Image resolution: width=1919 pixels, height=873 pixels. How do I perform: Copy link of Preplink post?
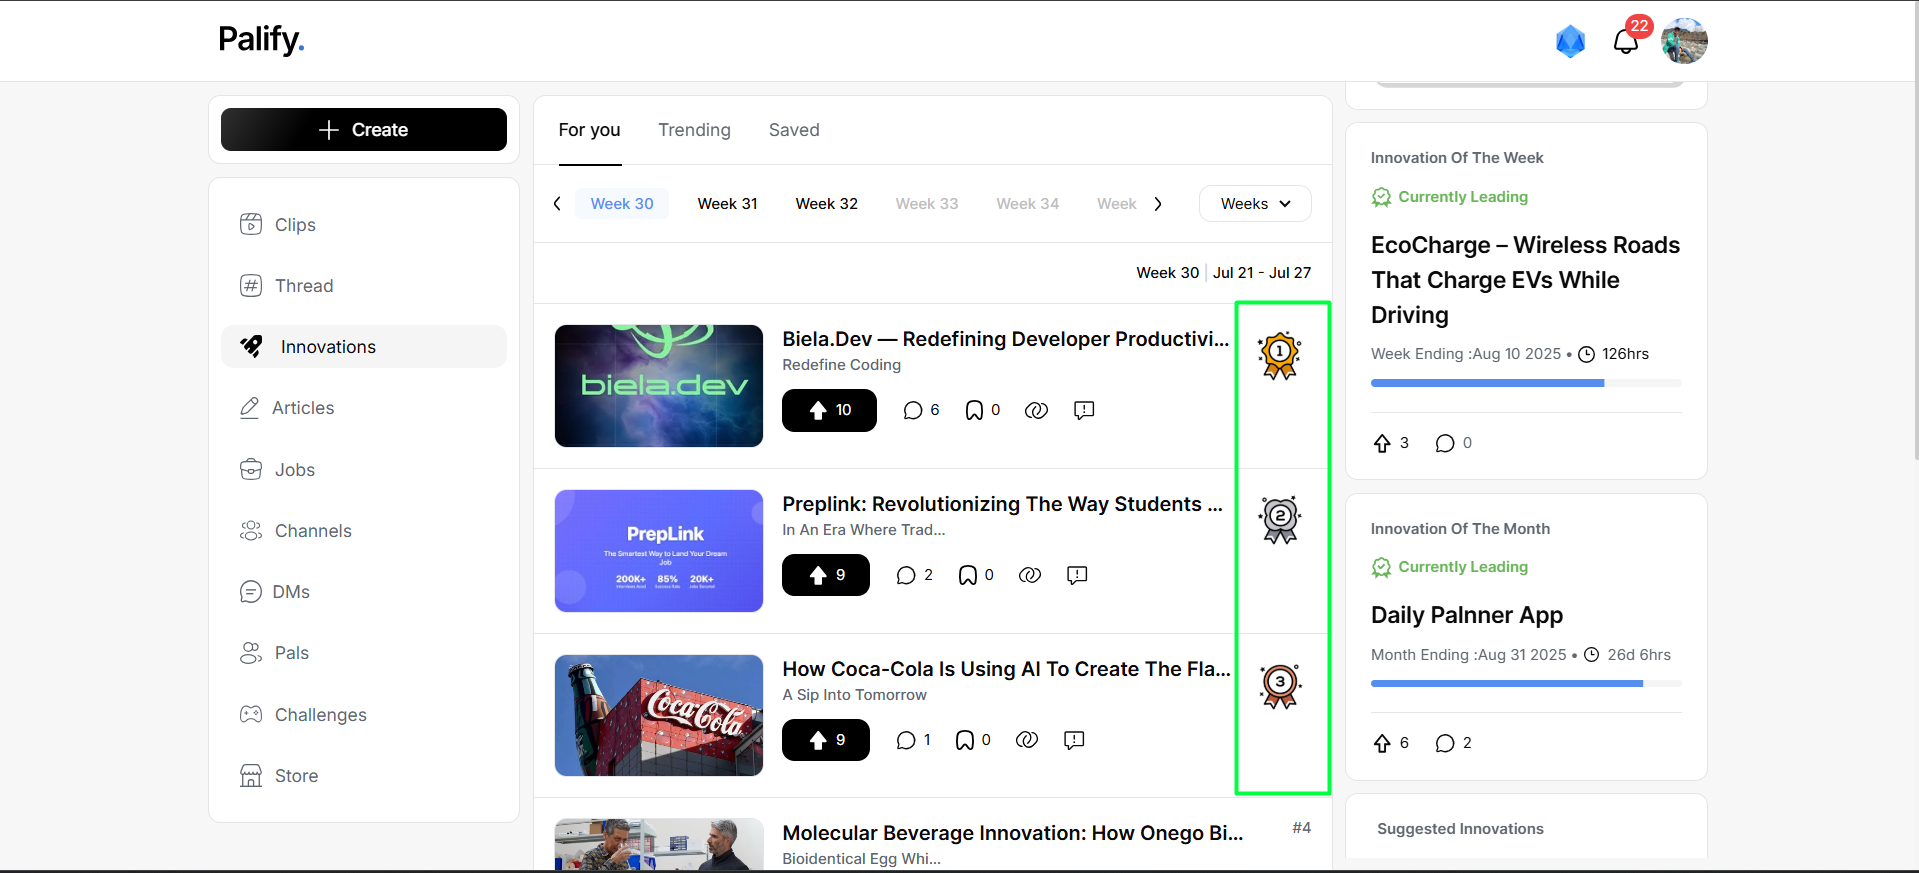click(x=1030, y=575)
